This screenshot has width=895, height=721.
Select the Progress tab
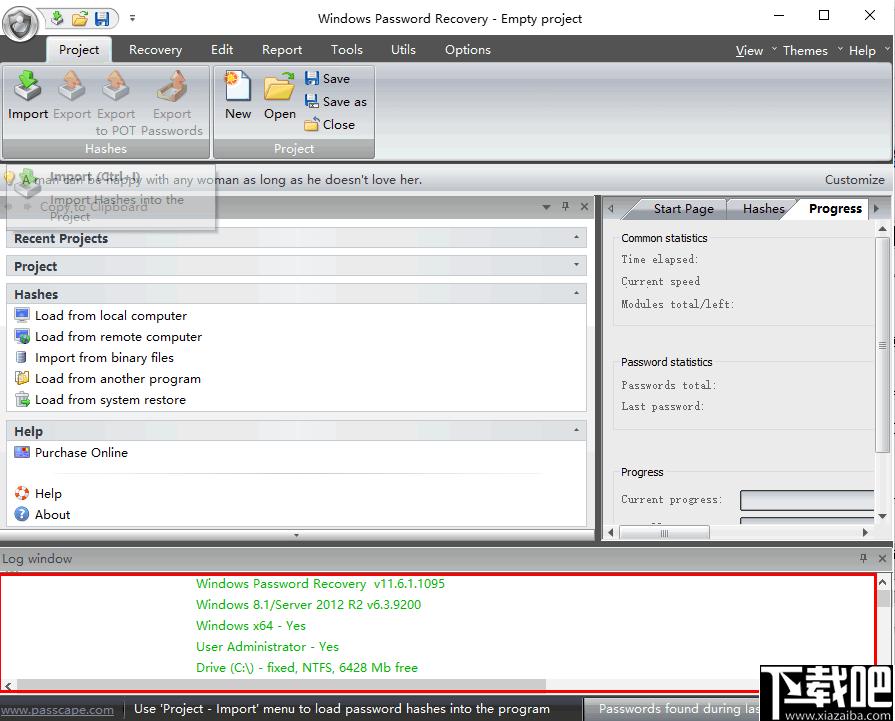point(835,209)
